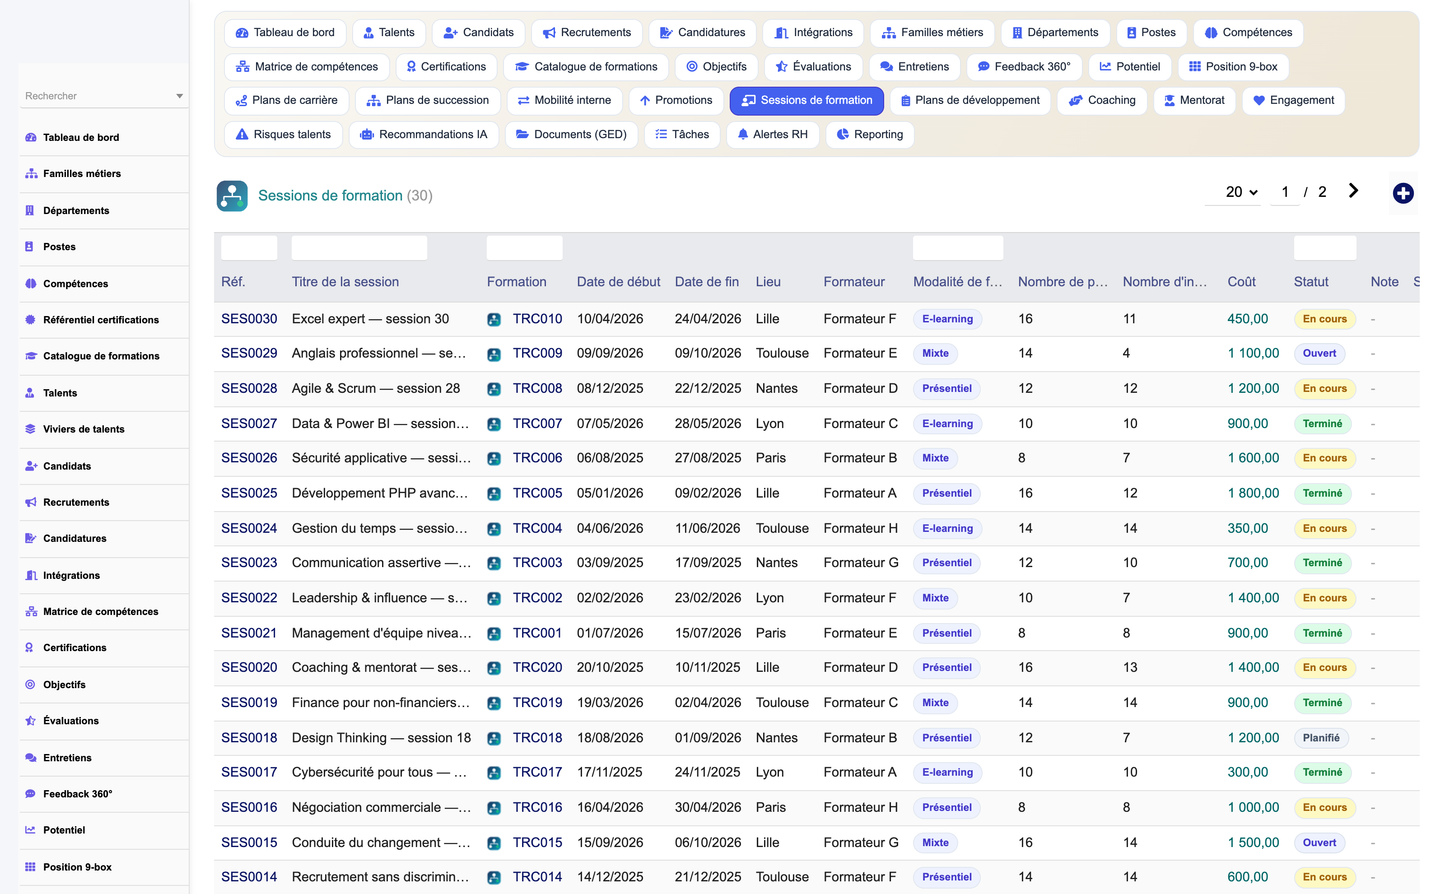Click the blue plus add session icon
The height and width of the screenshot is (894, 1445).
point(1403,193)
